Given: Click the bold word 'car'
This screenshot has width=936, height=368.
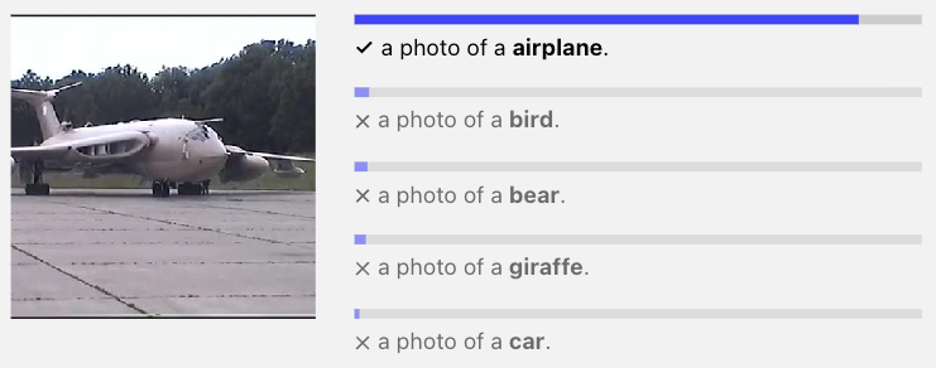Looking at the screenshot, I should pyautogui.click(x=526, y=343).
